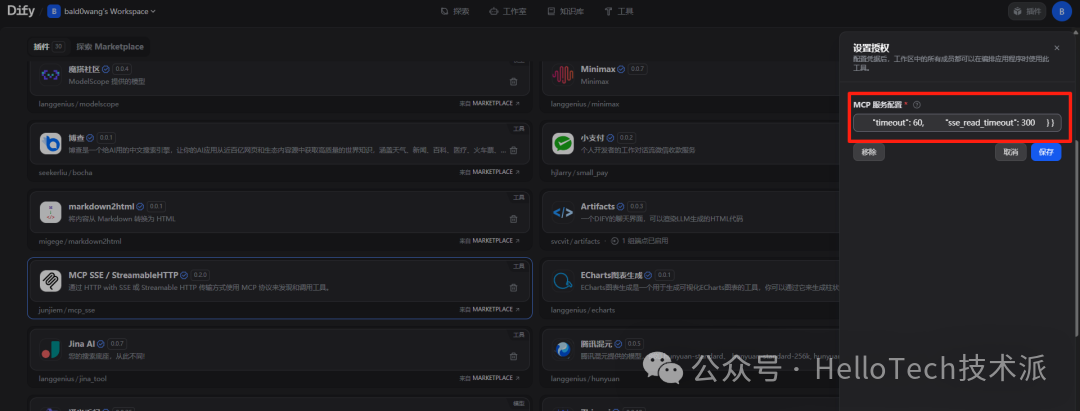
Task: Click the help icon beside MCP 服务配置
Action: (x=917, y=105)
